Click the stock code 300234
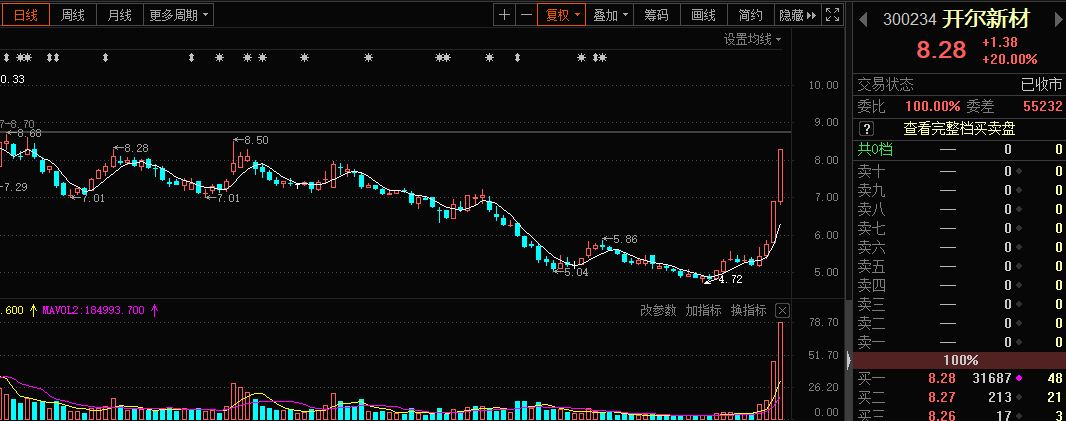Image resolution: width=1066 pixels, height=421 pixels. [x=910, y=19]
